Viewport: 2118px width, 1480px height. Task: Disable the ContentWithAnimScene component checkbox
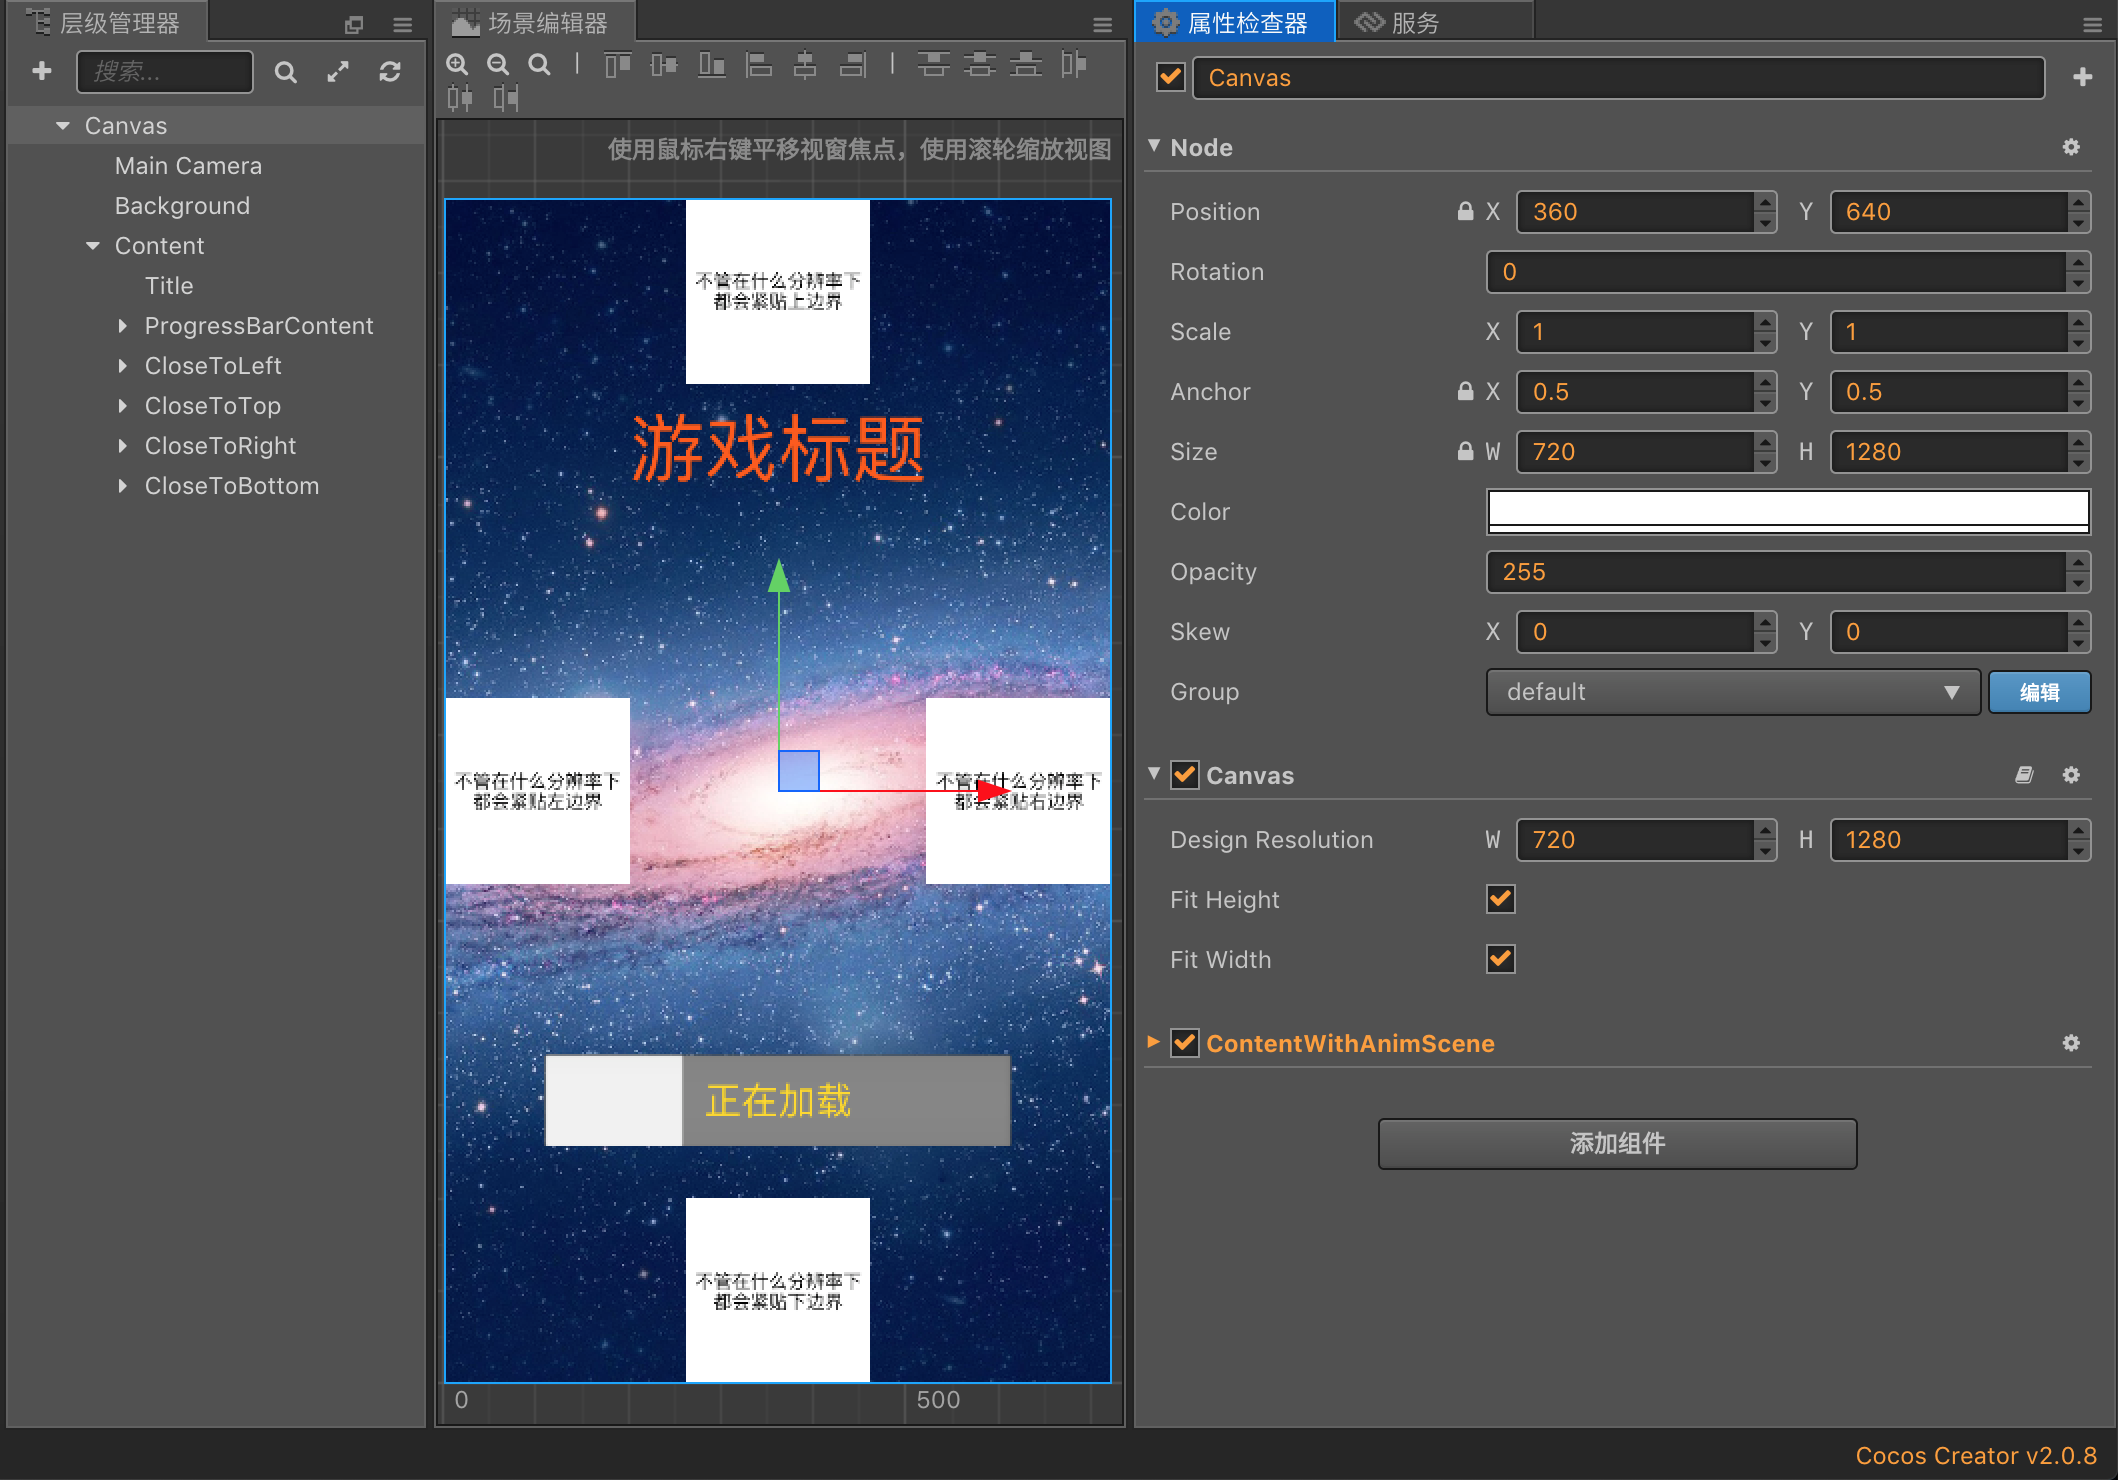[1185, 1043]
